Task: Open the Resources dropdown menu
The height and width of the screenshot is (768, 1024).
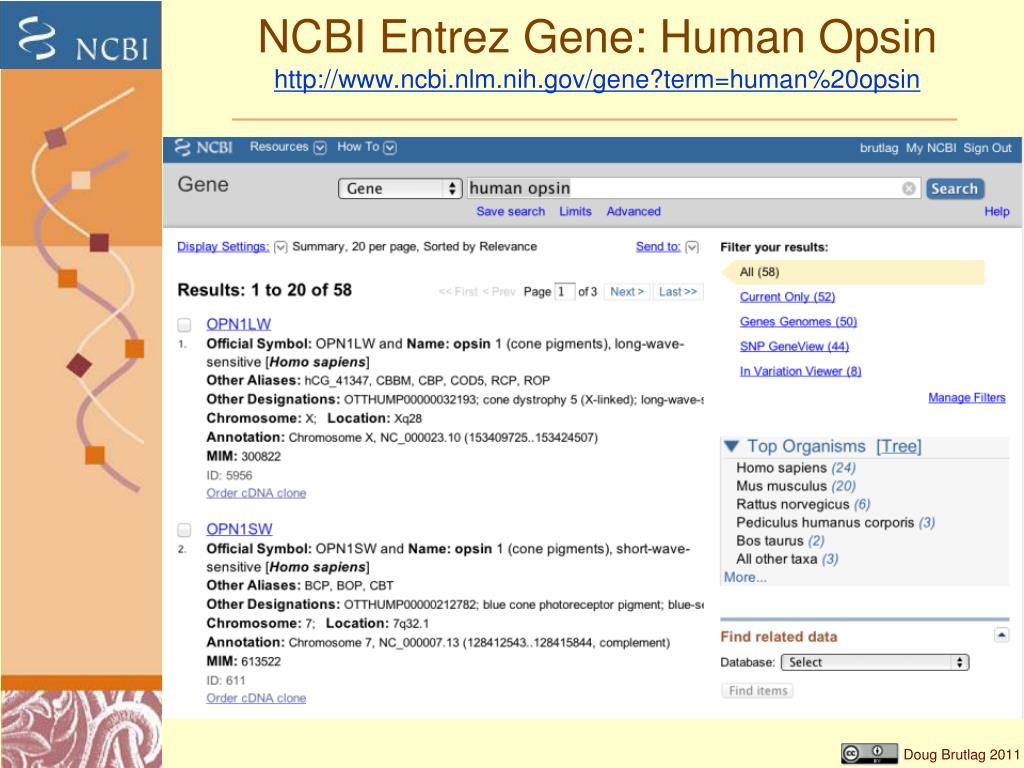Action: pos(287,147)
